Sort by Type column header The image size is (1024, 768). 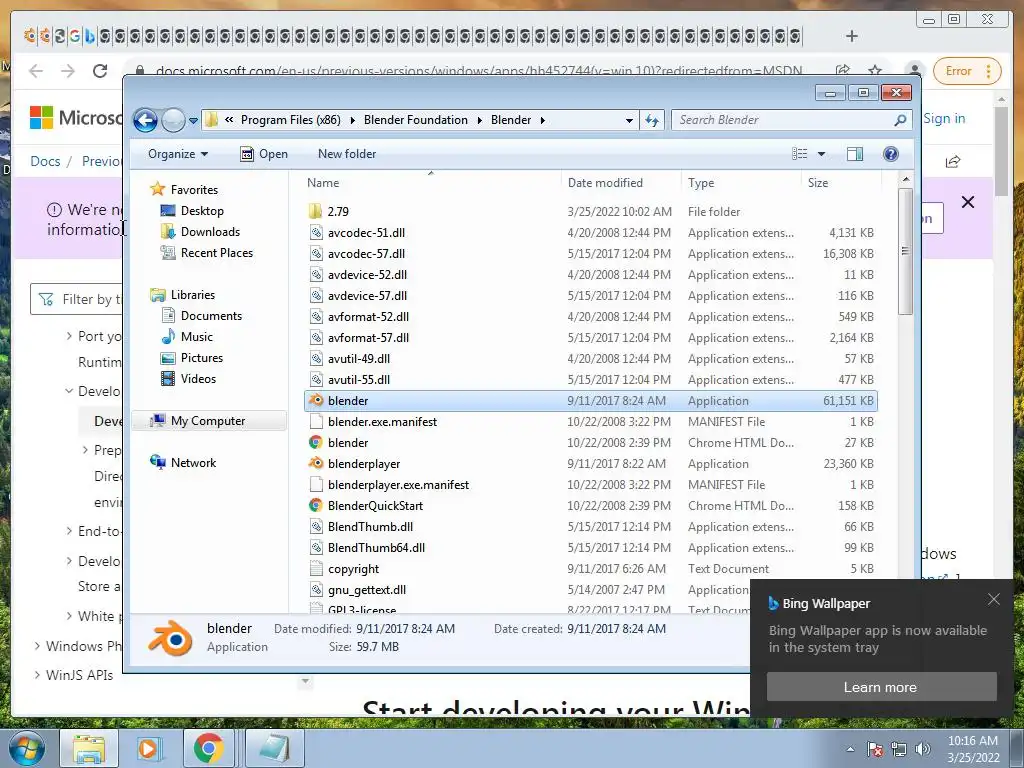[x=701, y=183]
